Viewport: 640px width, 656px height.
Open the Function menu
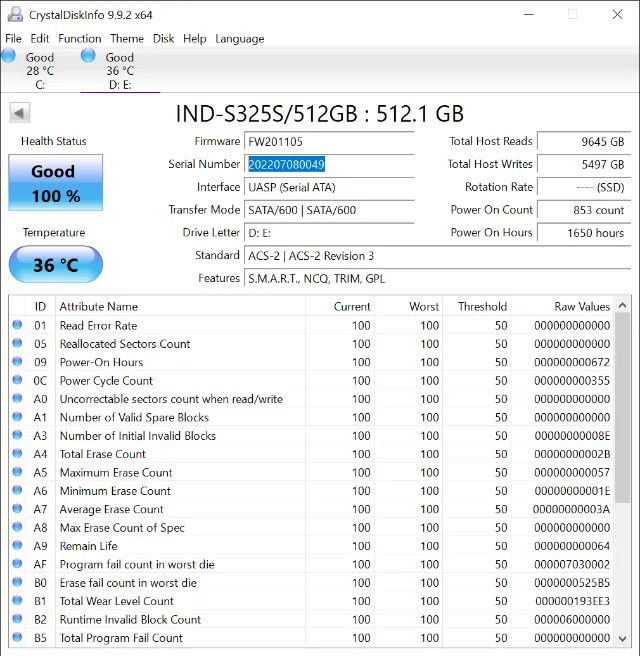tap(80, 38)
